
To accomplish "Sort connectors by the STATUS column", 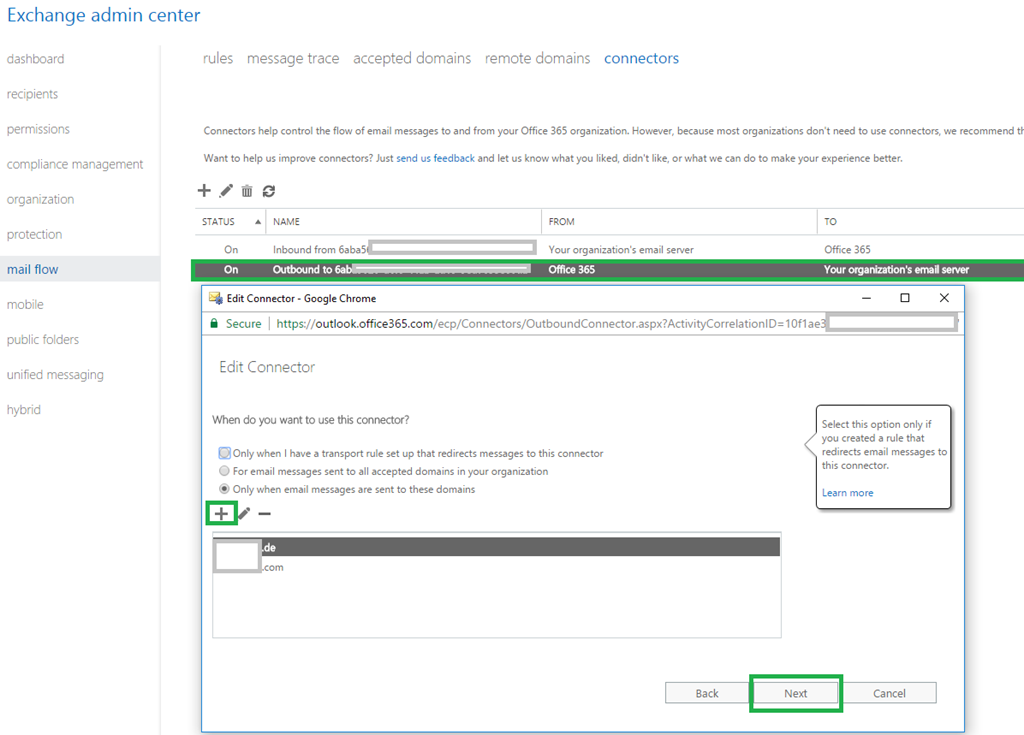I will tap(231, 221).
